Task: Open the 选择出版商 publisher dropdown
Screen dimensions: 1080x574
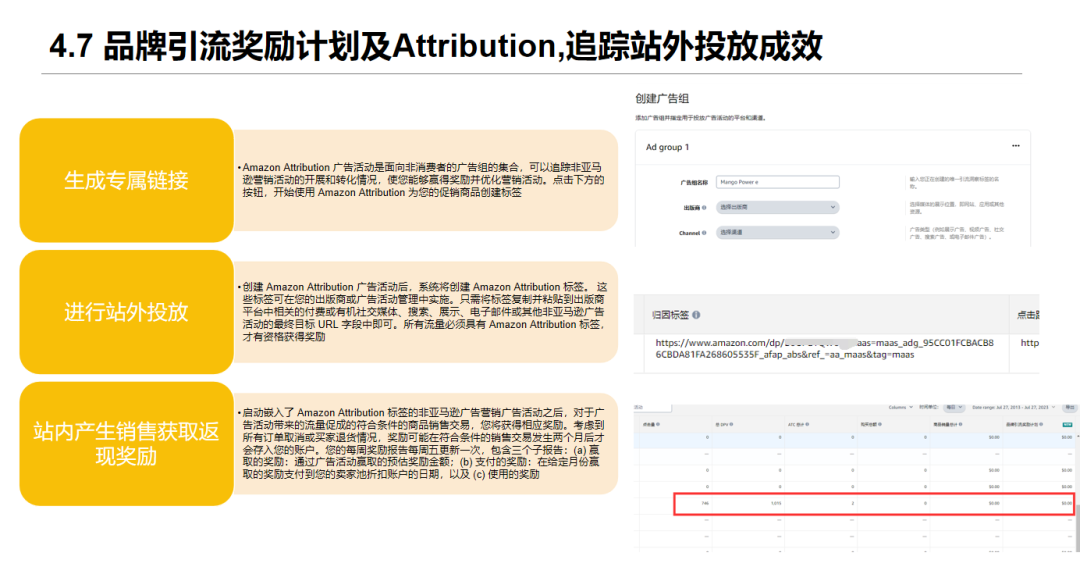Action: [778, 207]
